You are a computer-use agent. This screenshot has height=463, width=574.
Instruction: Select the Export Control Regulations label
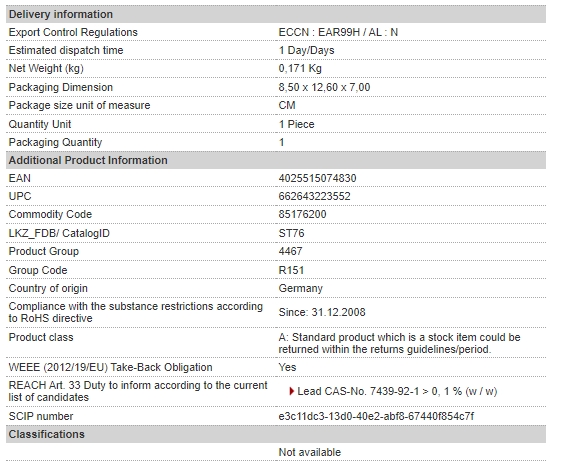(x=73, y=33)
